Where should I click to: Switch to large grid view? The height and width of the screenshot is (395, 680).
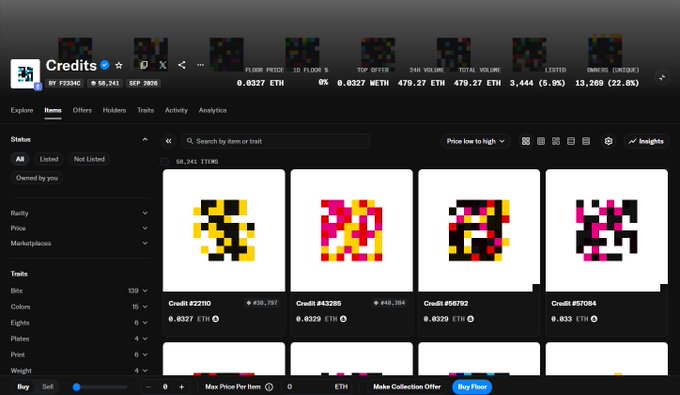click(526, 141)
